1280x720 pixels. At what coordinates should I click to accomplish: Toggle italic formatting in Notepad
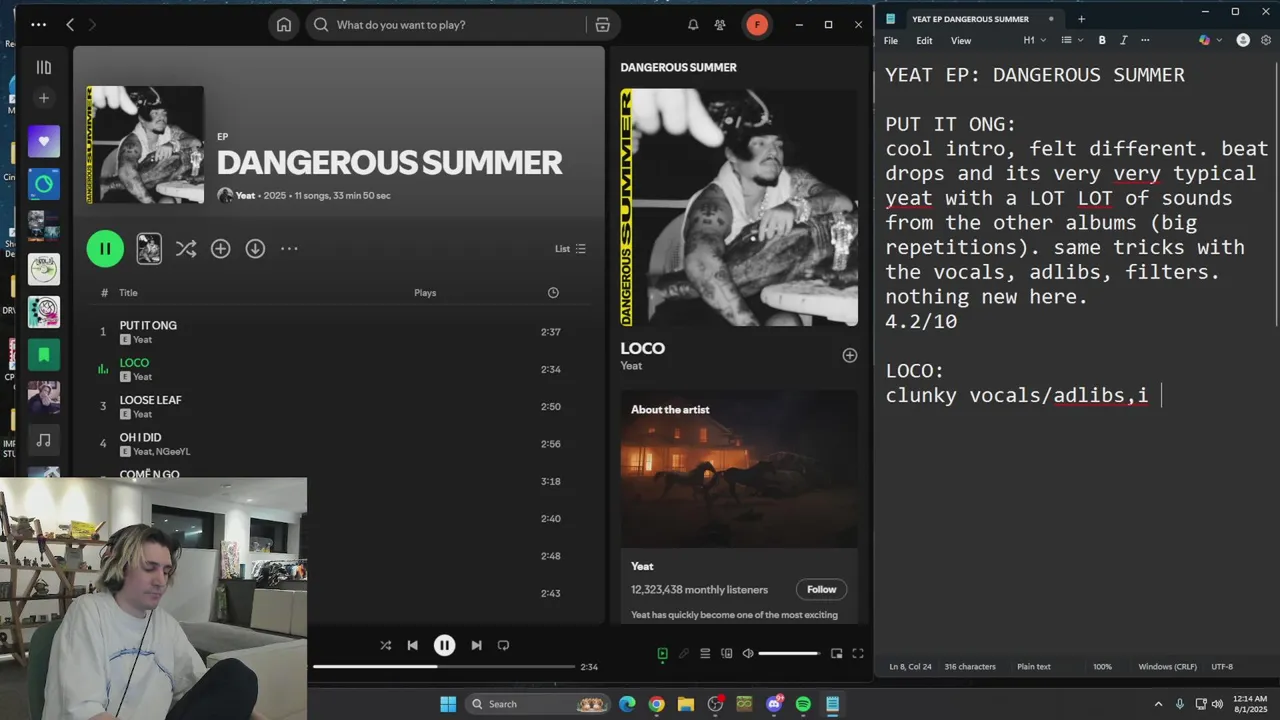pos(1124,41)
